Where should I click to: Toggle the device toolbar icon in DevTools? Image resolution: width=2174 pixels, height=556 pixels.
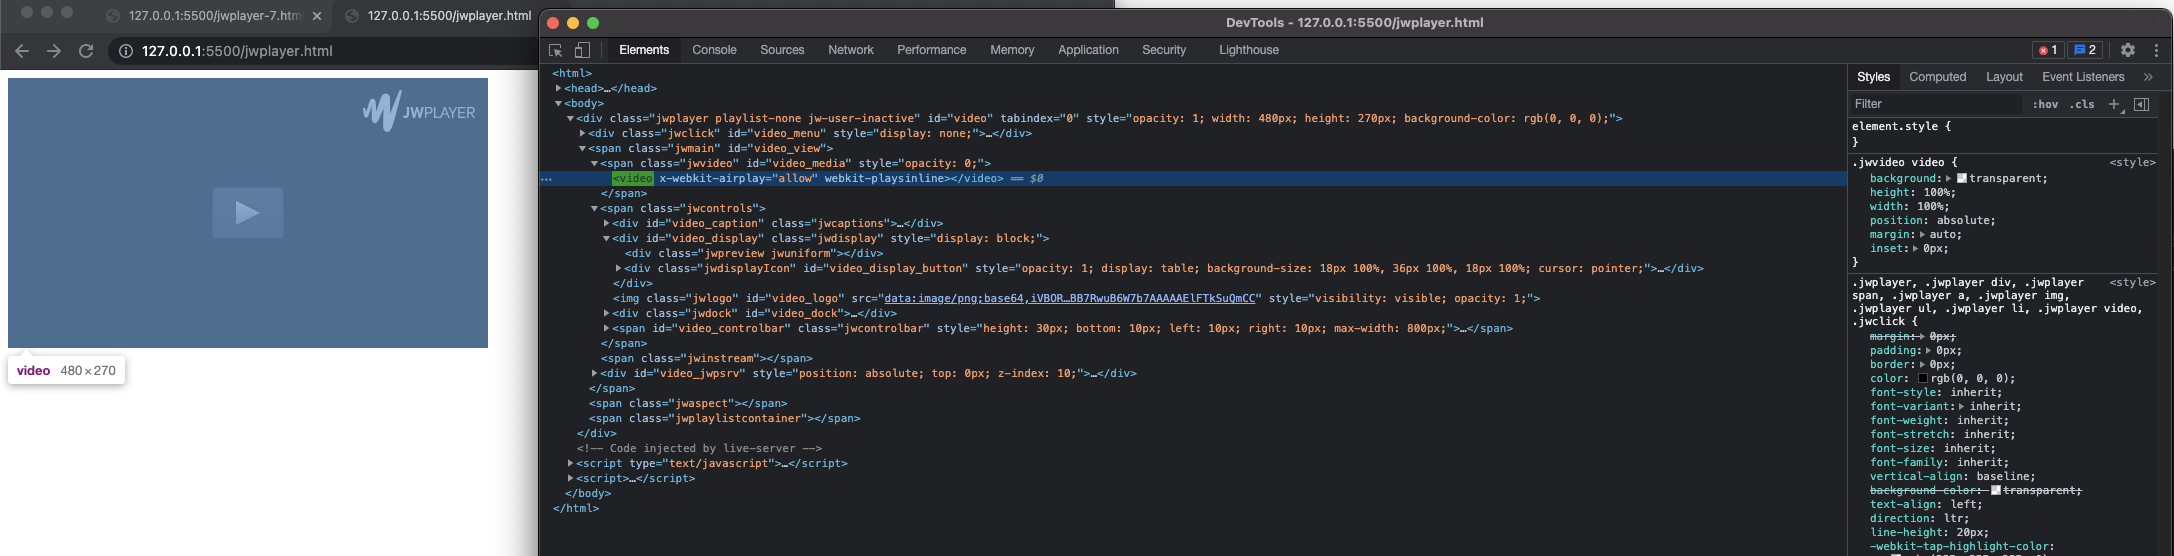[x=582, y=50]
